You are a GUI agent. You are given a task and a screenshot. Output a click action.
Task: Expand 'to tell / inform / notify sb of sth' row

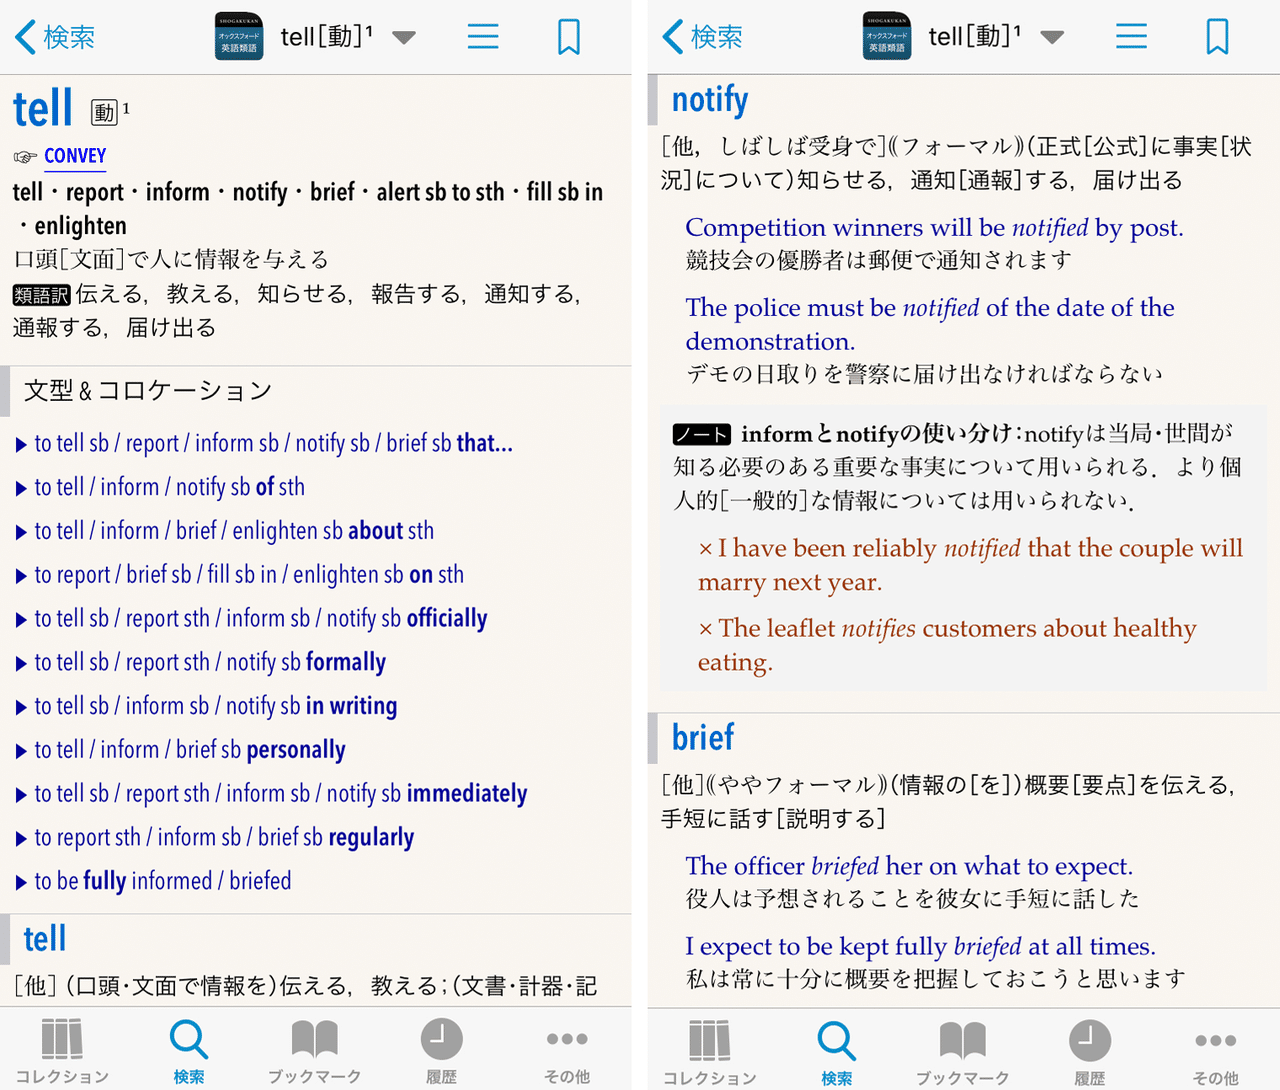pos(160,487)
